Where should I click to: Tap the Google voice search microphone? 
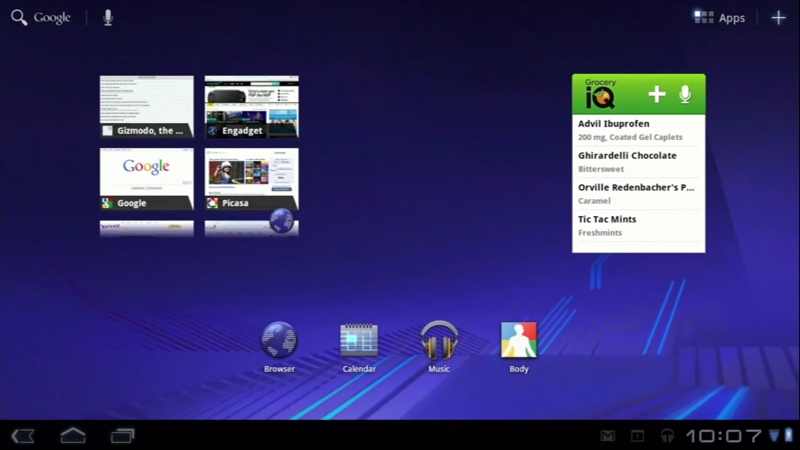(x=108, y=18)
